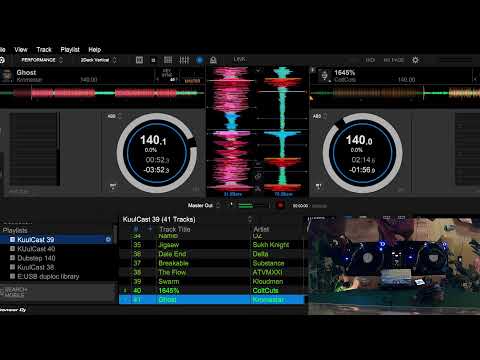Screen dimensions: 480x360
Task: Open the PERFORMANCE mode dropdown
Action: (x=42, y=60)
